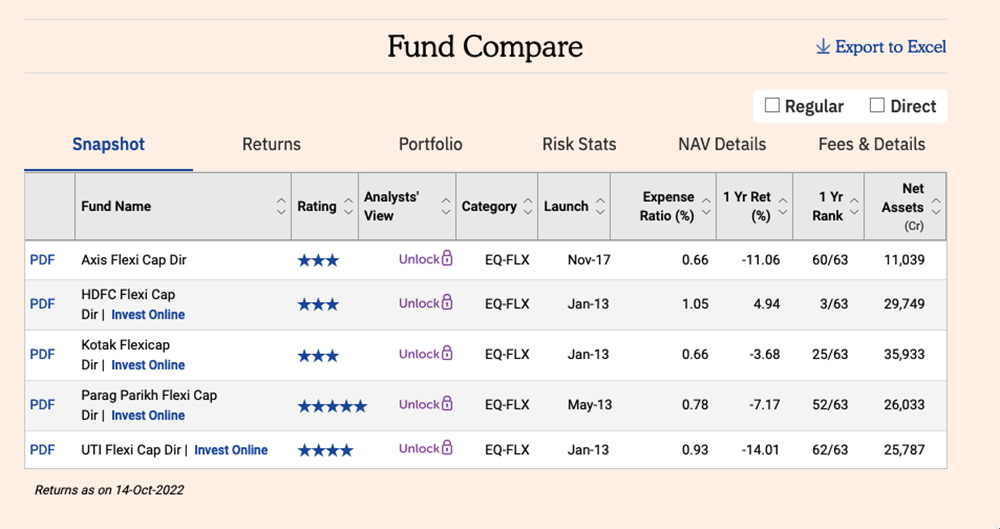Click lock icon in UTI Flexi Cap row
The image size is (1000, 529).
(446, 449)
